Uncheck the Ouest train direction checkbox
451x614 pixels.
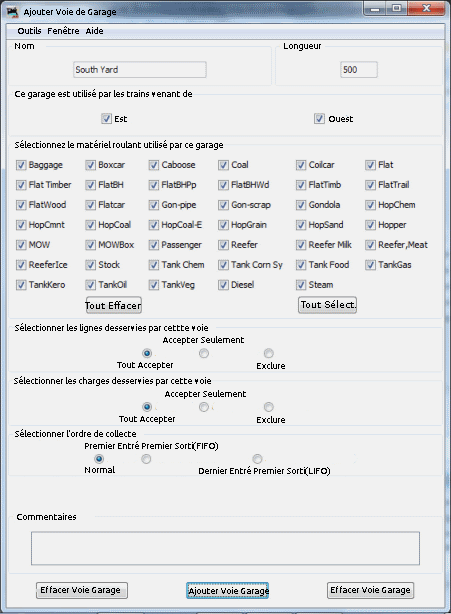pos(319,119)
